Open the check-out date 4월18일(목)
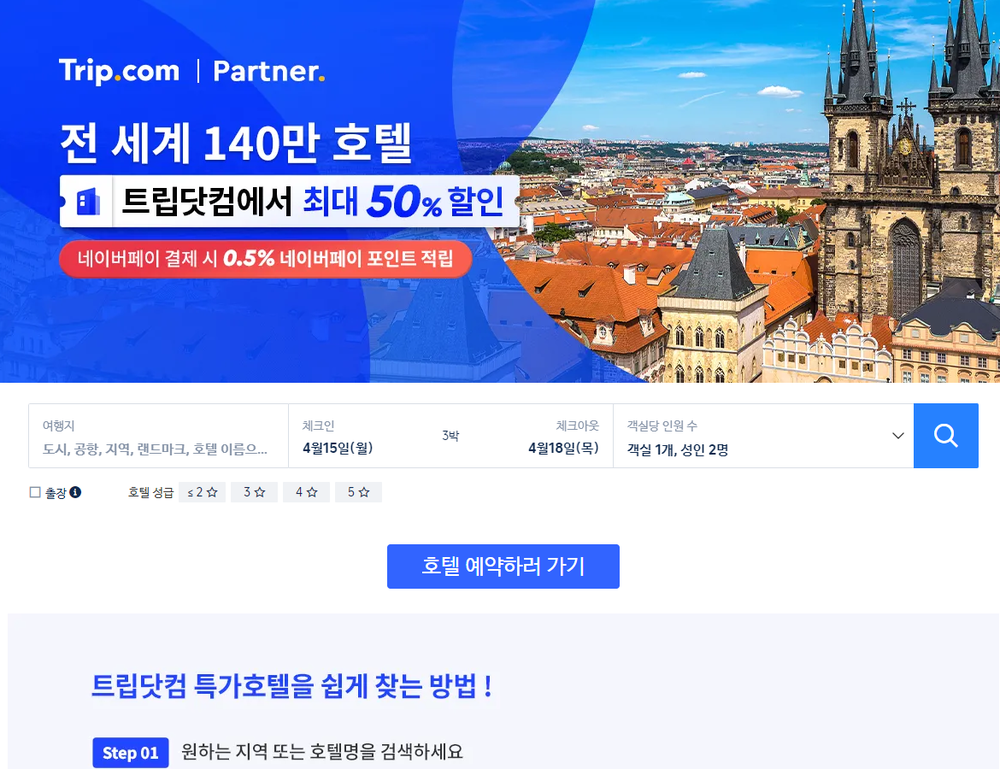Image resolution: width=1000 pixels, height=769 pixels. pyautogui.click(x=563, y=448)
